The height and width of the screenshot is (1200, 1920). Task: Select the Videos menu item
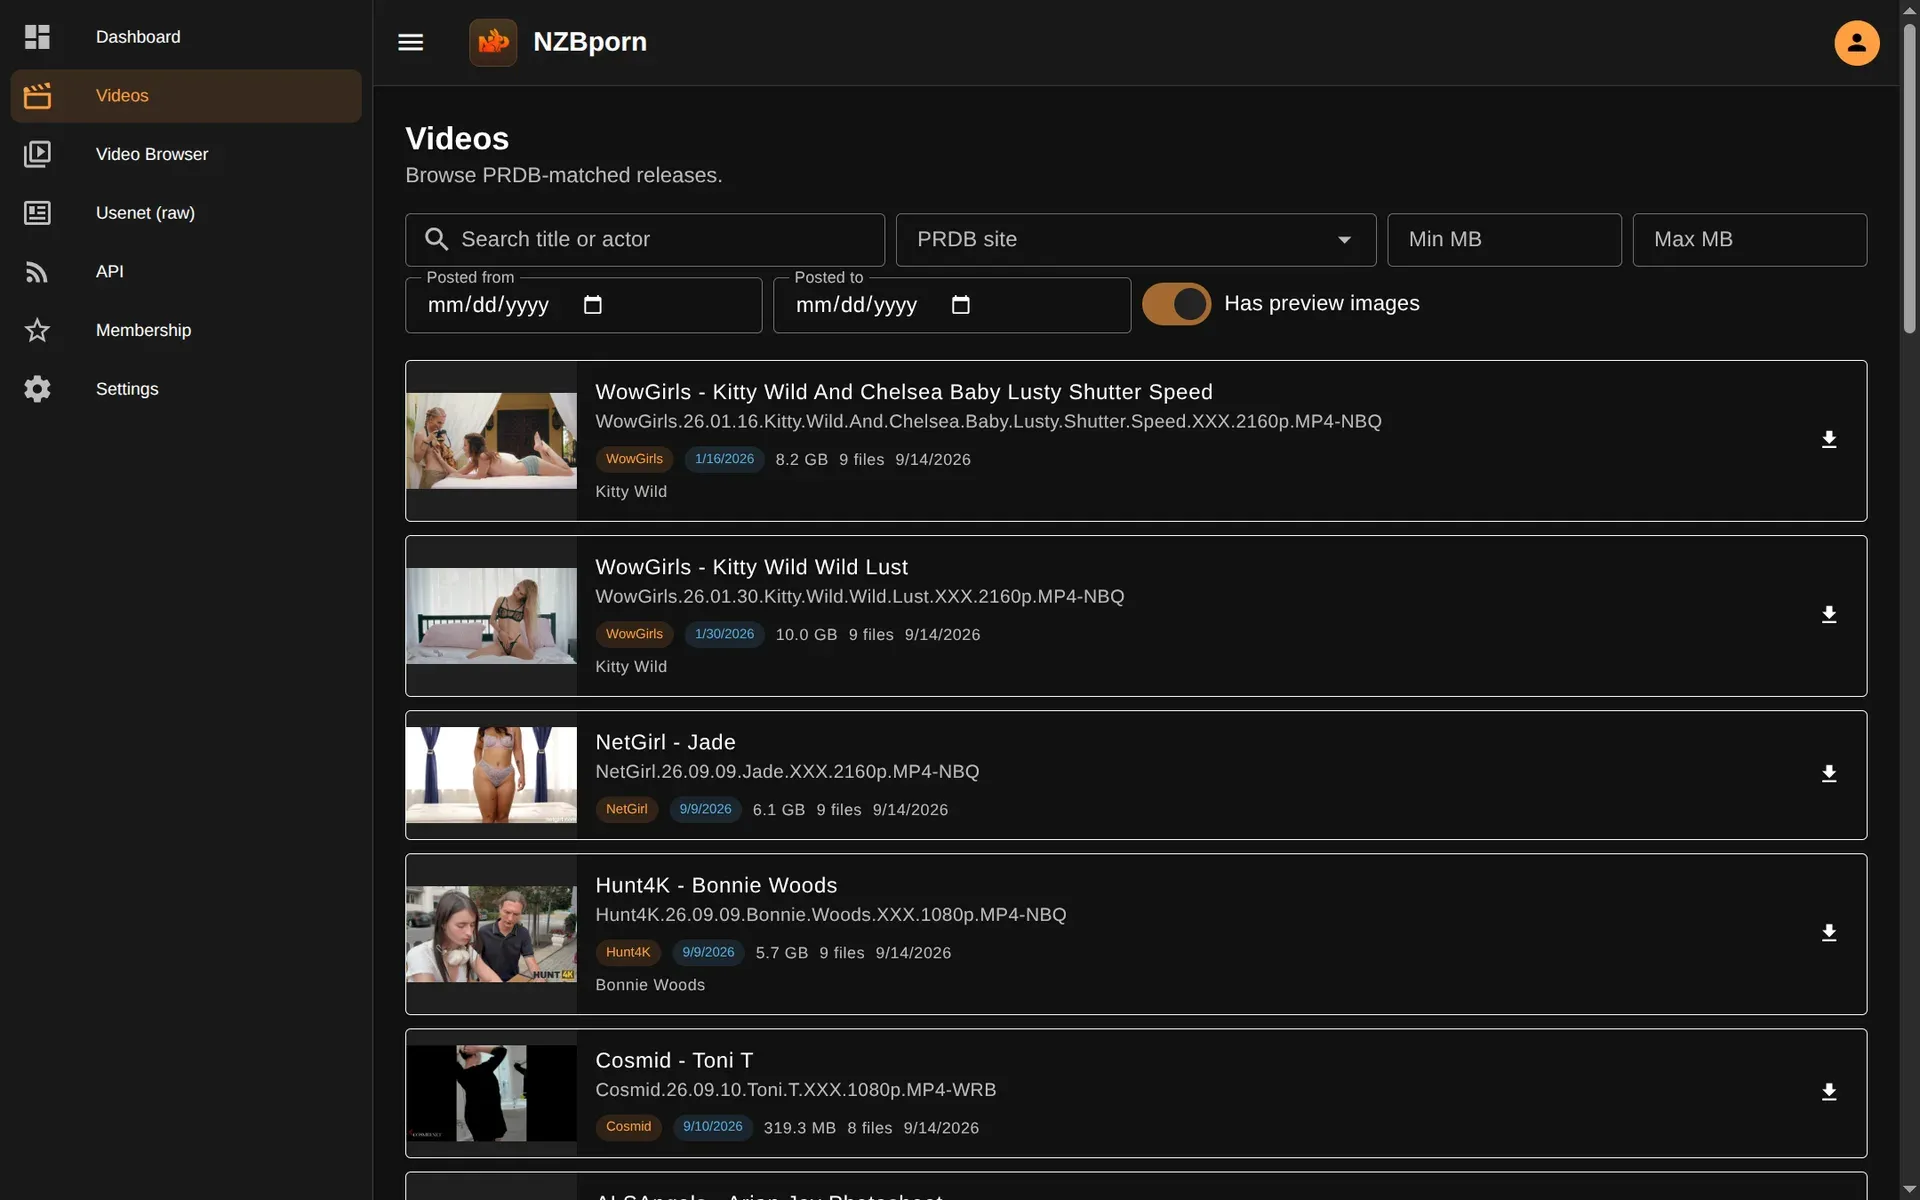186,96
